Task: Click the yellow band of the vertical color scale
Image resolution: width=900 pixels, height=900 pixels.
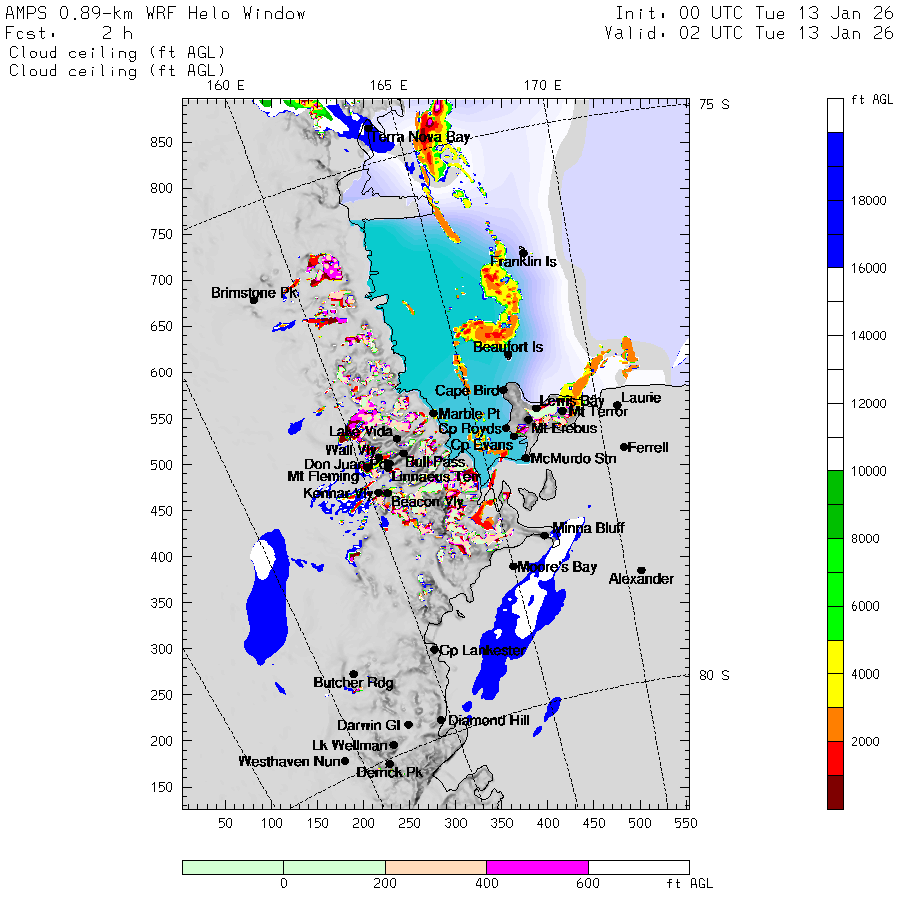Action: click(835, 674)
